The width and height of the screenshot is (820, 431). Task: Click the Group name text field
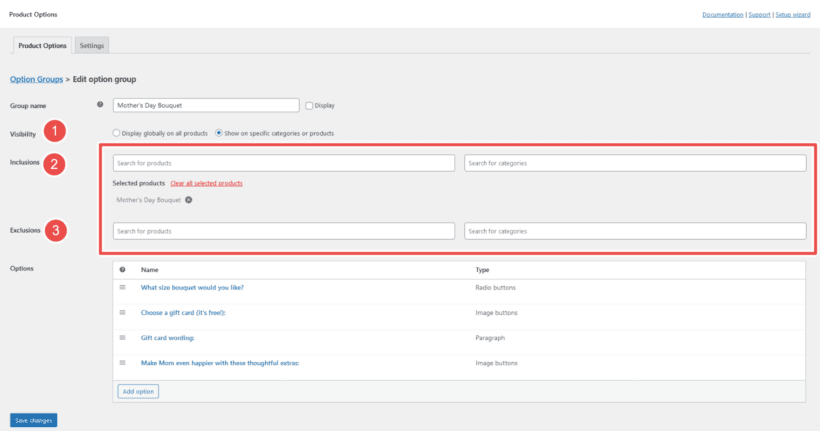click(206, 105)
